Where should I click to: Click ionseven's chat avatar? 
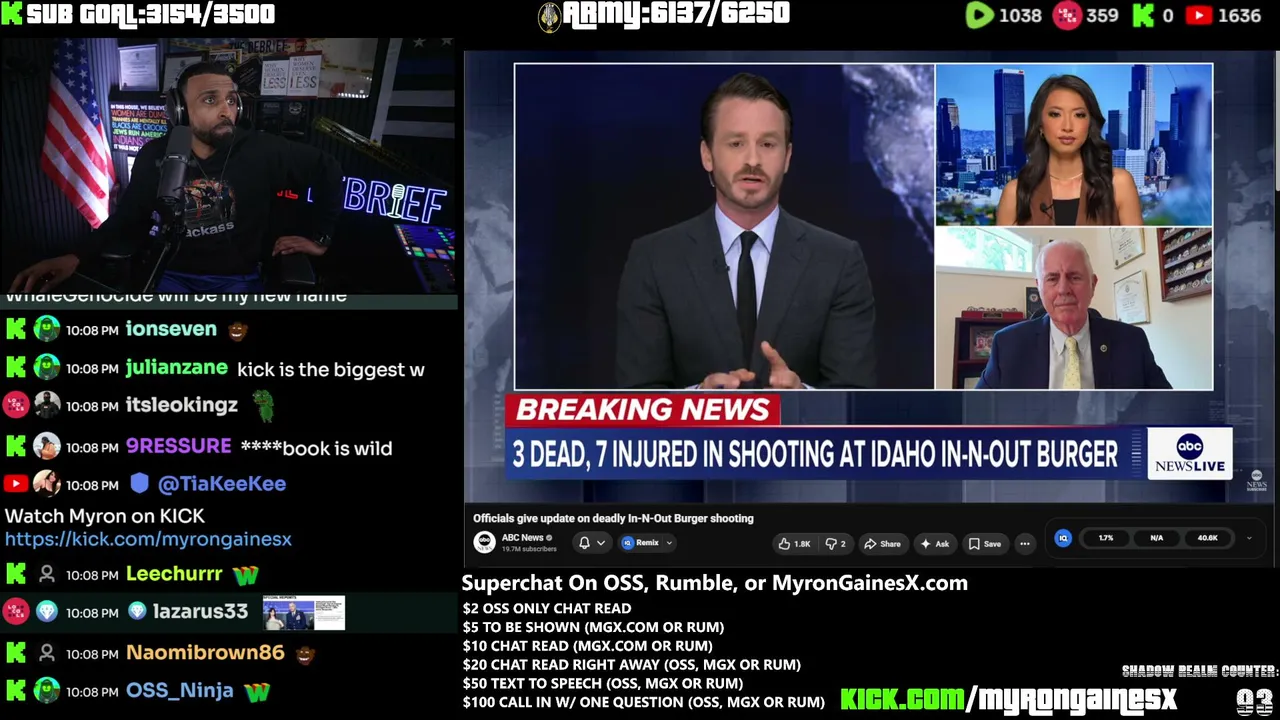(47, 329)
